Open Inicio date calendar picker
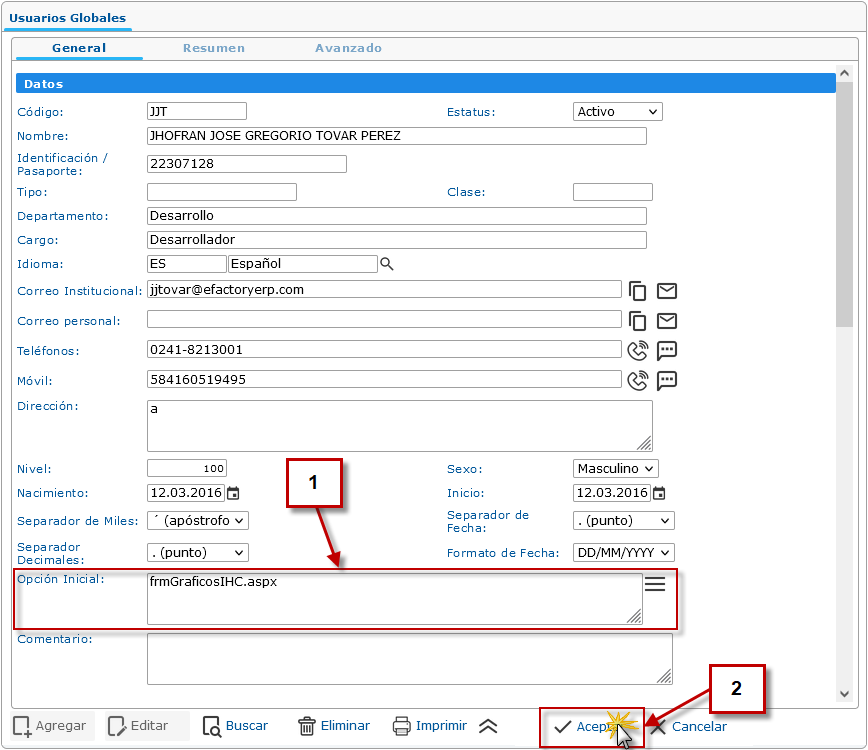868x750 pixels. pyautogui.click(x=659, y=493)
